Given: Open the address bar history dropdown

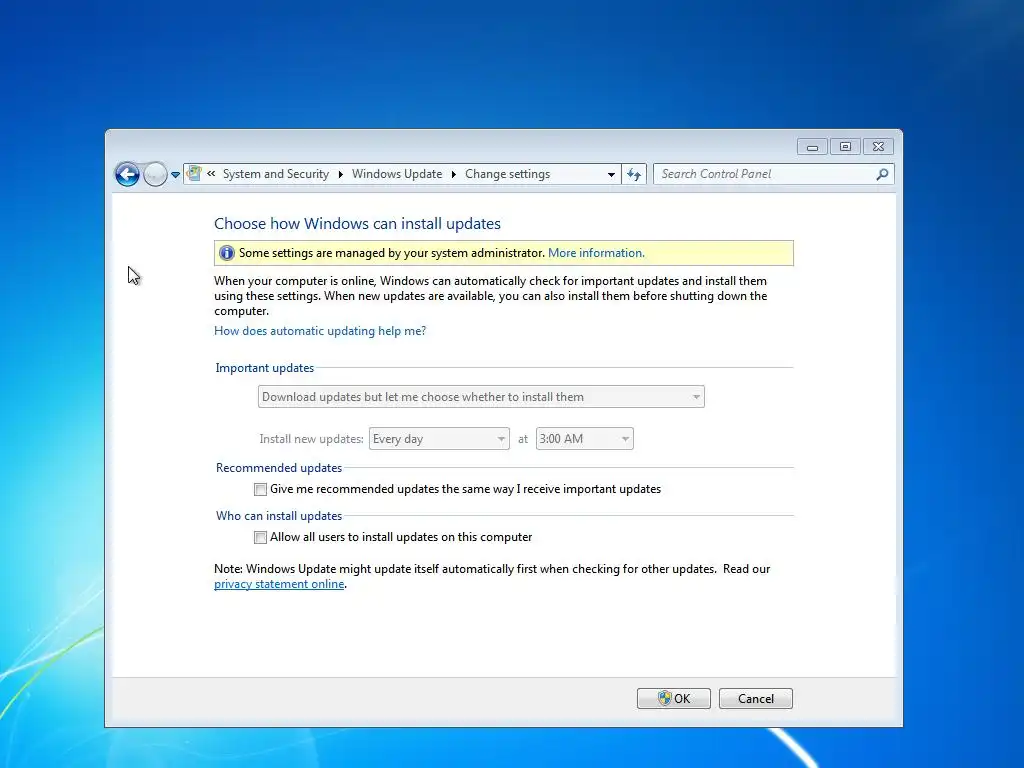Looking at the screenshot, I should tap(611, 174).
